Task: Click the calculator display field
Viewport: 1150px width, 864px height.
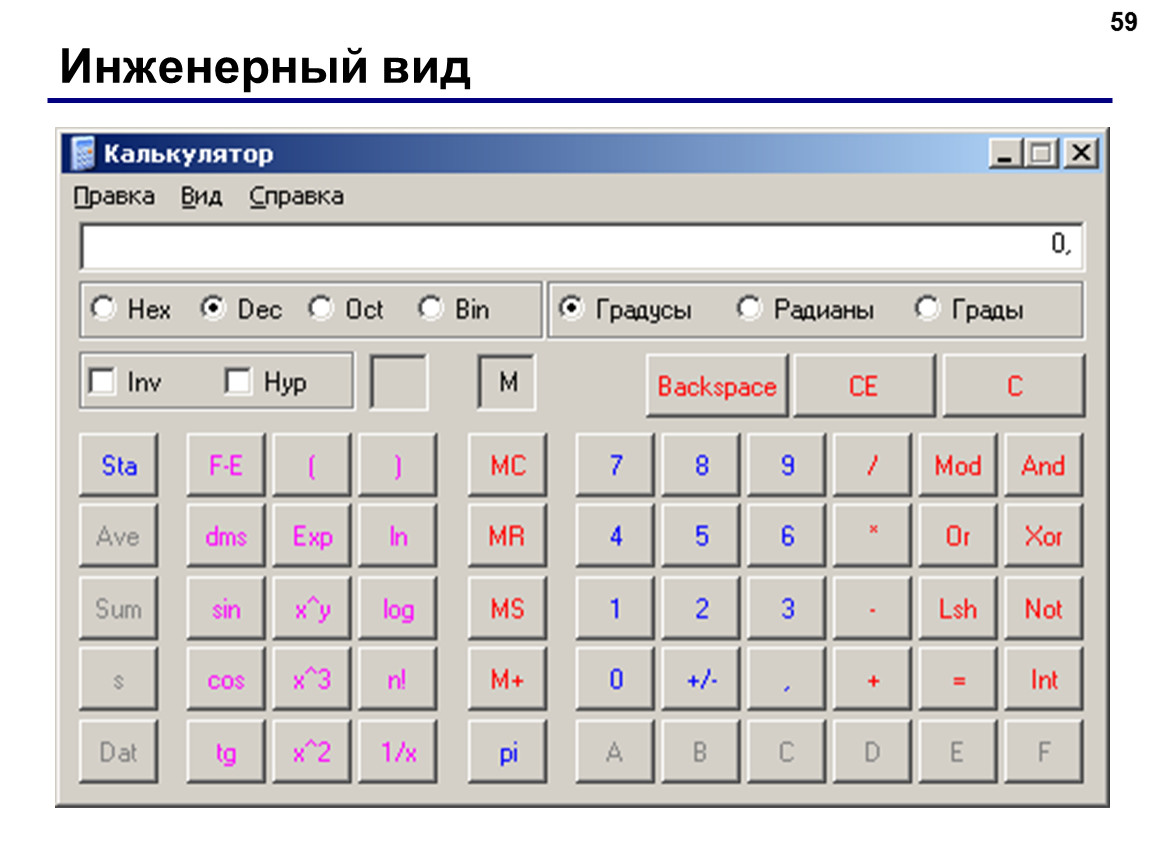Action: pos(582,245)
